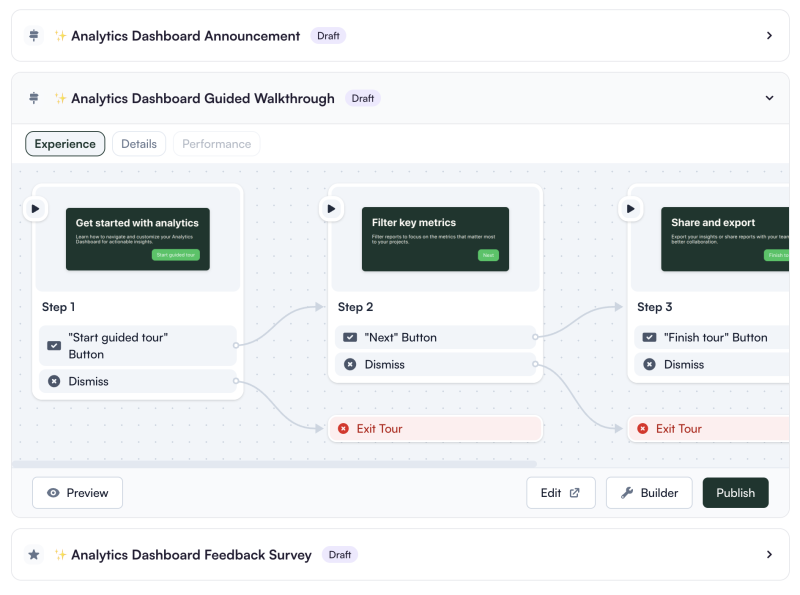Open the flow in the Builder

[x=648, y=492]
